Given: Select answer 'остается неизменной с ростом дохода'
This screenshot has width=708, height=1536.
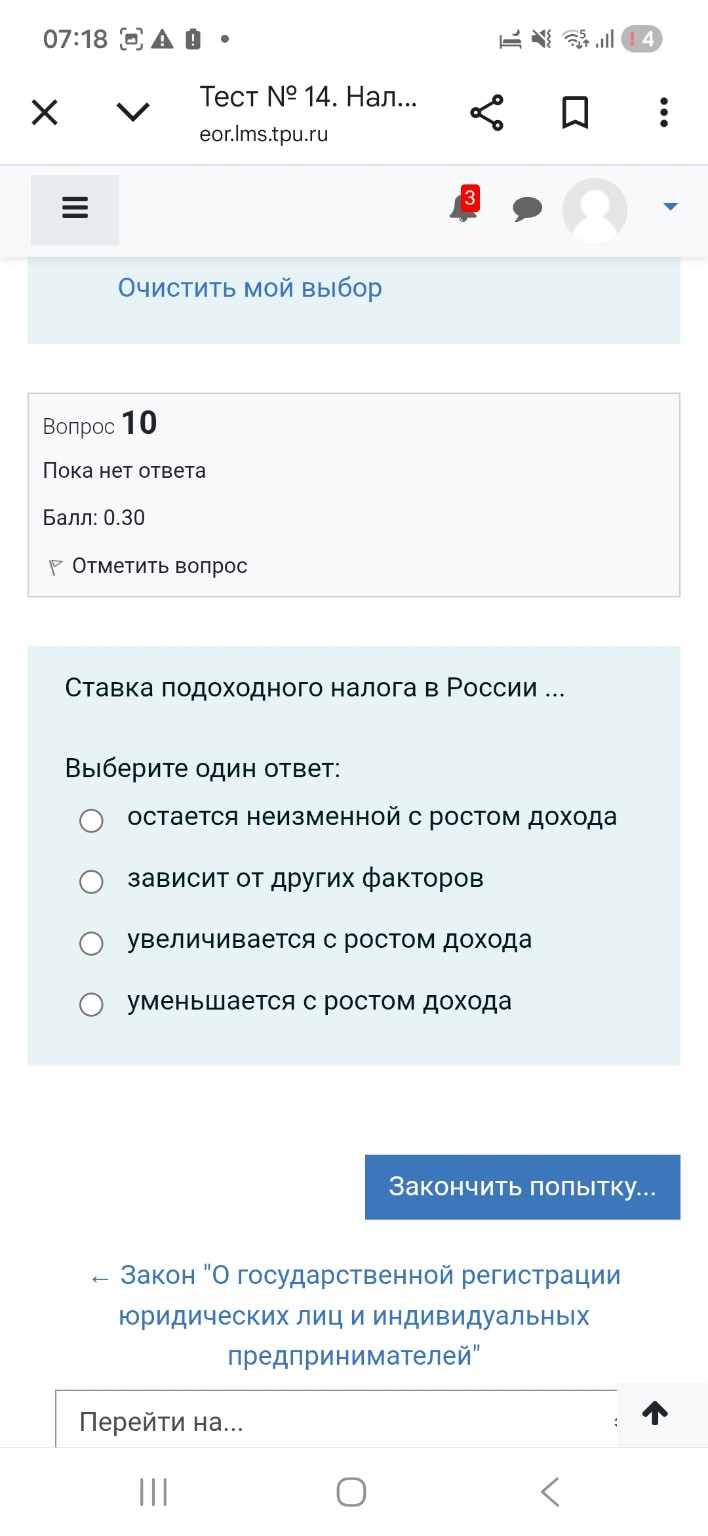Looking at the screenshot, I should pyautogui.click(x=91, y=820).
